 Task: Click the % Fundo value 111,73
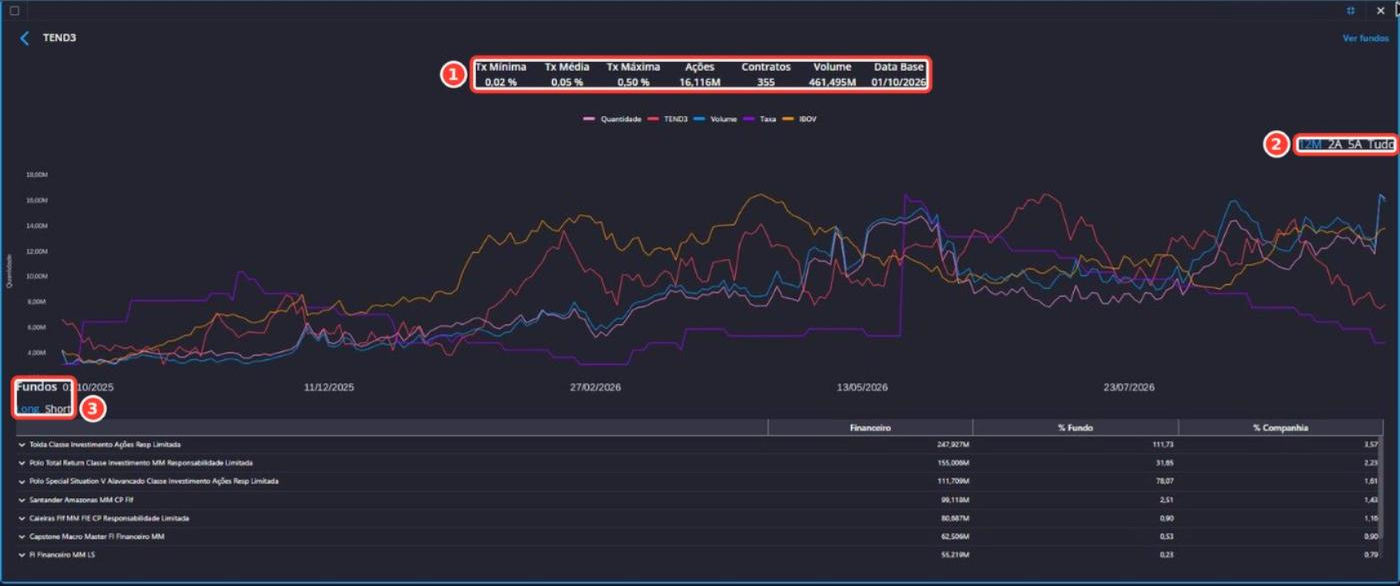[x=1163, y=444]
